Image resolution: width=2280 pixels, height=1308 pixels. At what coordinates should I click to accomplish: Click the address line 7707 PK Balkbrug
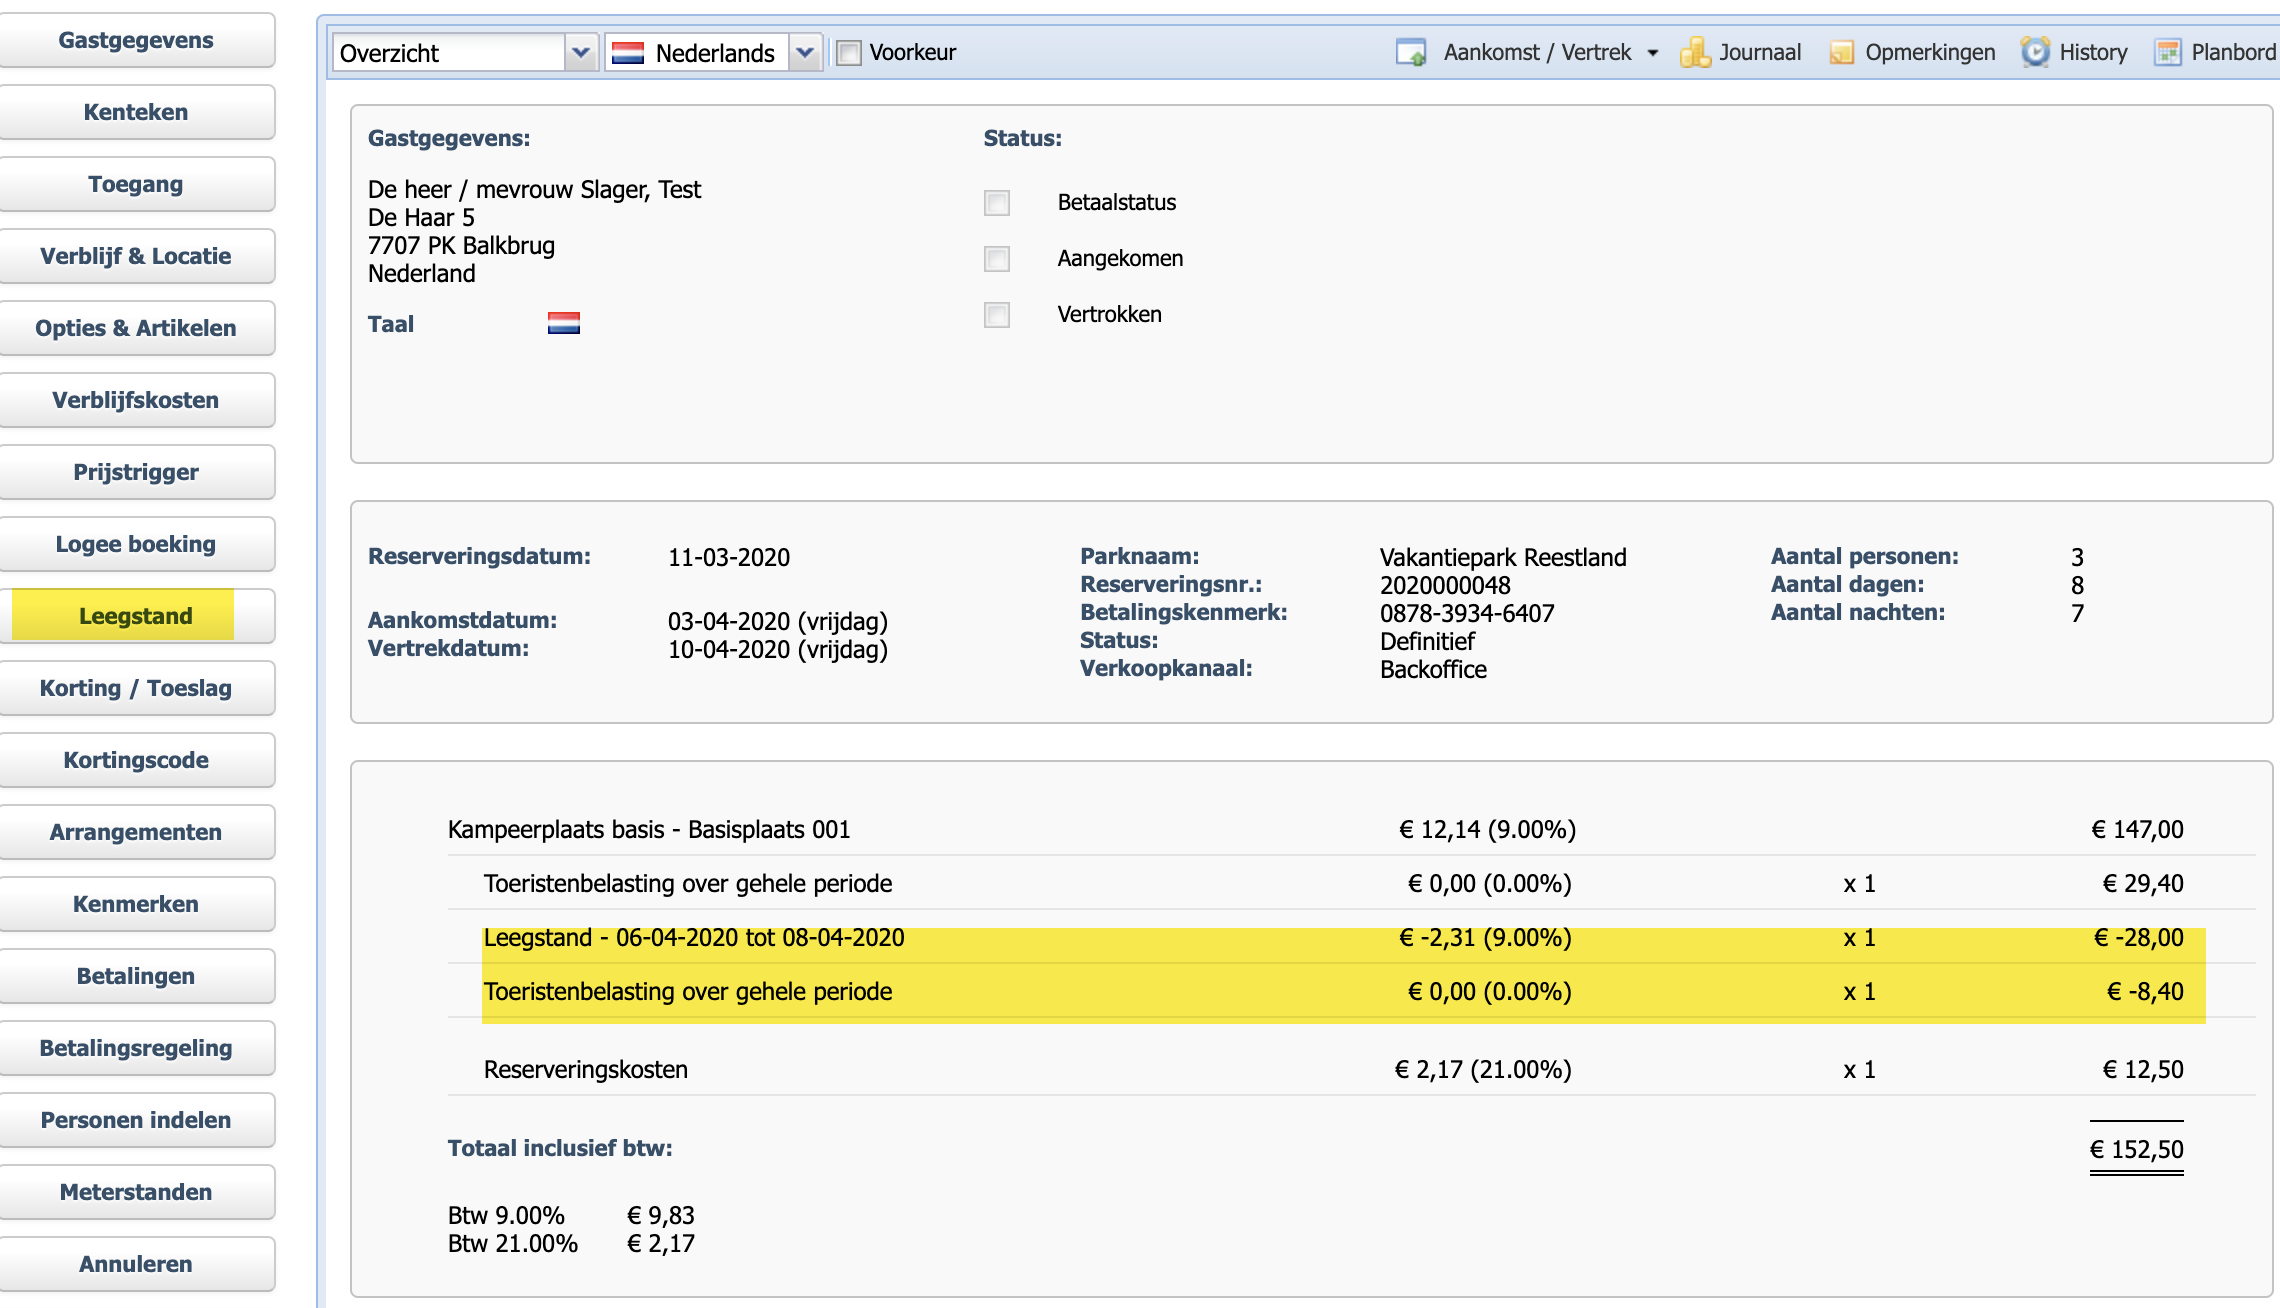point(461,246)
